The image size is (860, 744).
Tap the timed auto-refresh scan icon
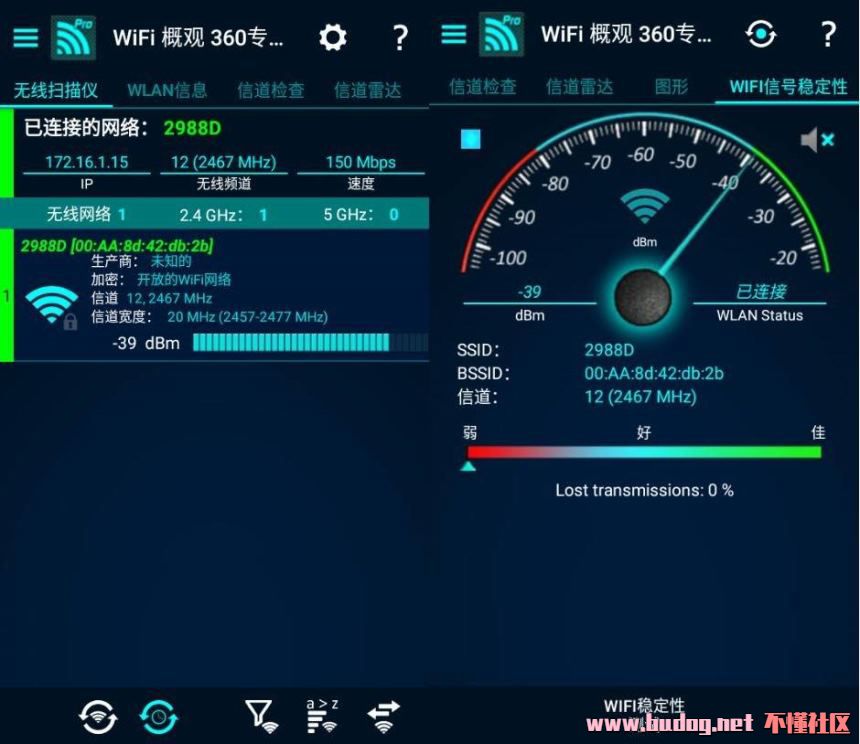click(x=159, y=715)
